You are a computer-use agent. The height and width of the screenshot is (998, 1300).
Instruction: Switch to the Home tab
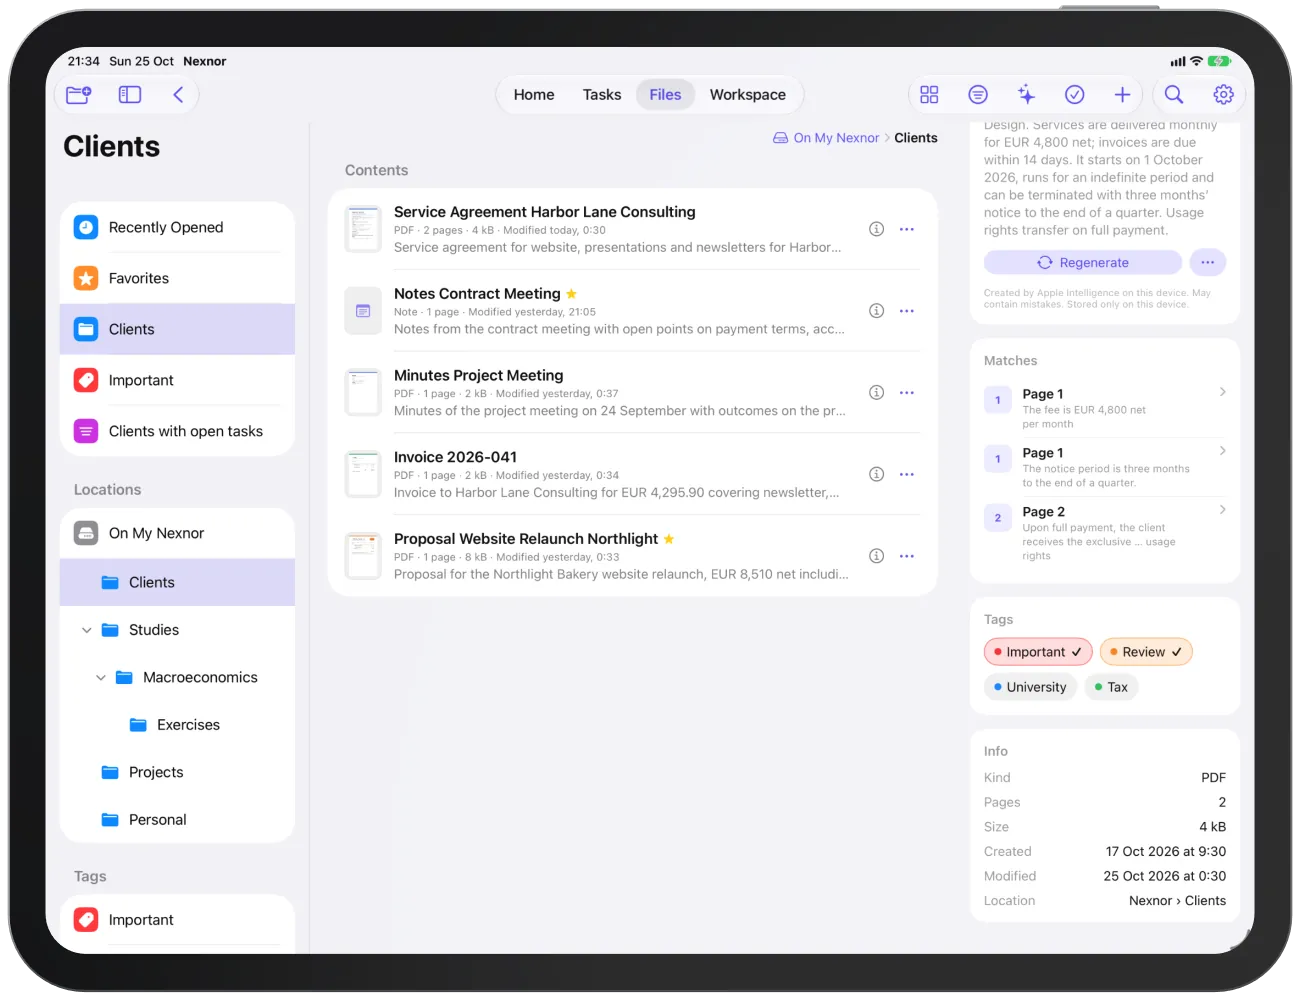click(534, 95)
